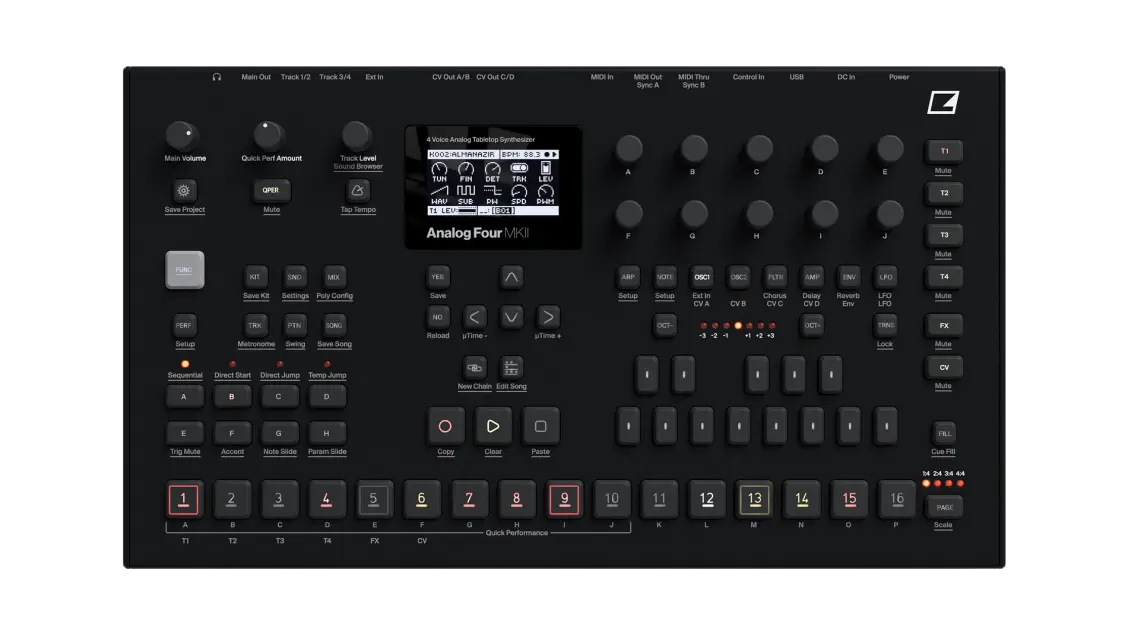Open the ENV parameter page
This screenshot has width=1128, height=635.
tap(849, 277)
